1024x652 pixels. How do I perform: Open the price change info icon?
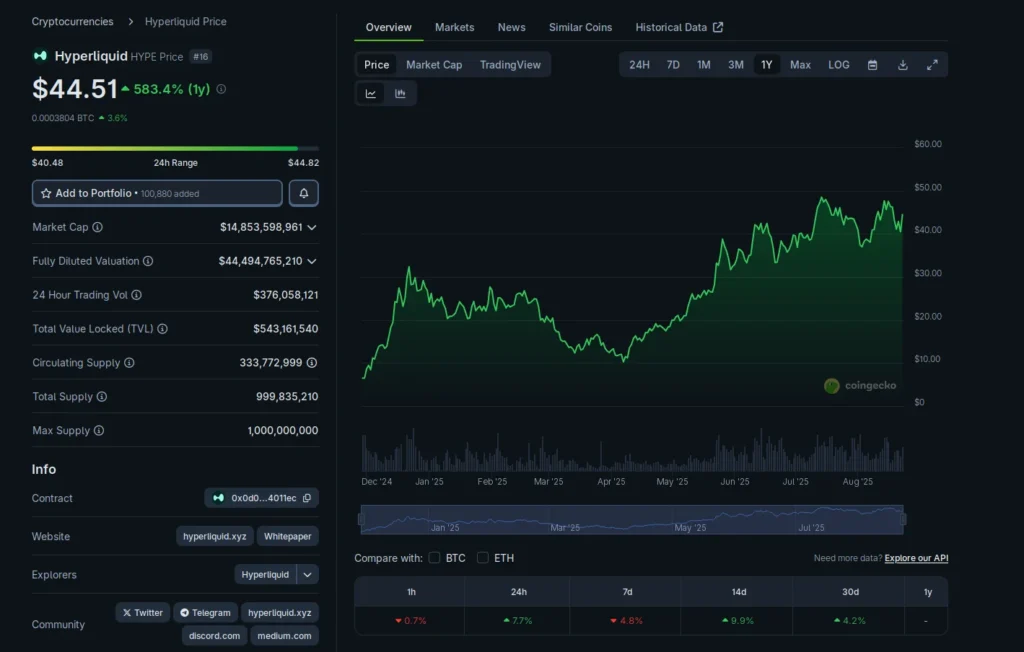(221, 89)
